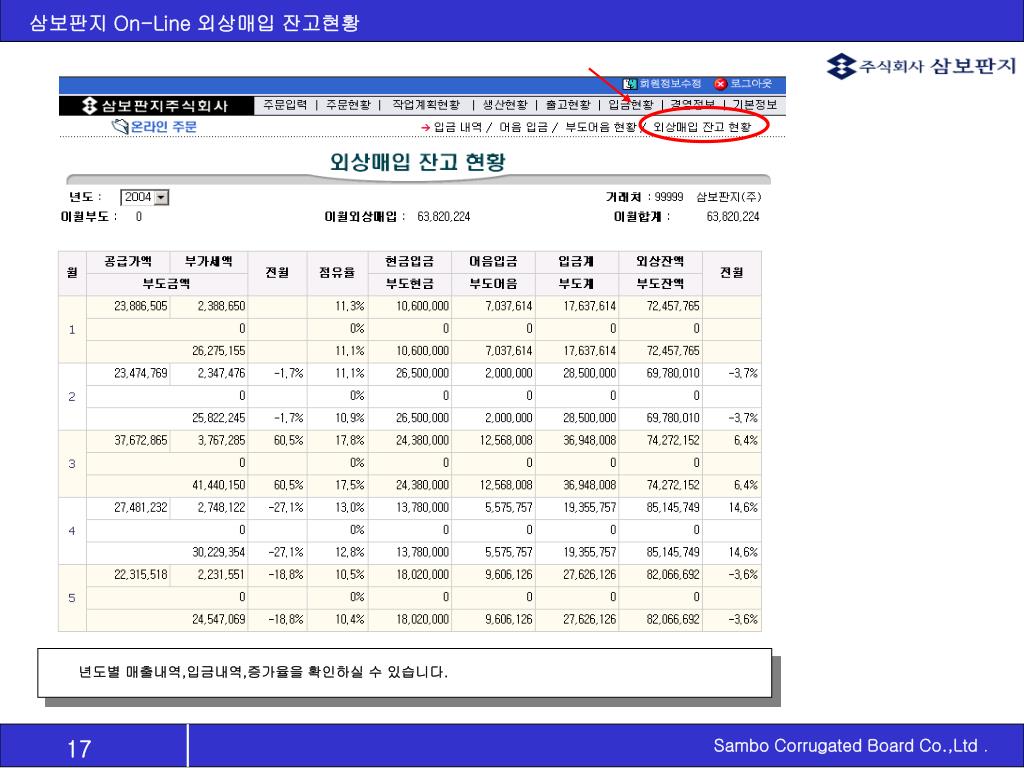Open the 년도 2004 dropdown

point(161,197)
